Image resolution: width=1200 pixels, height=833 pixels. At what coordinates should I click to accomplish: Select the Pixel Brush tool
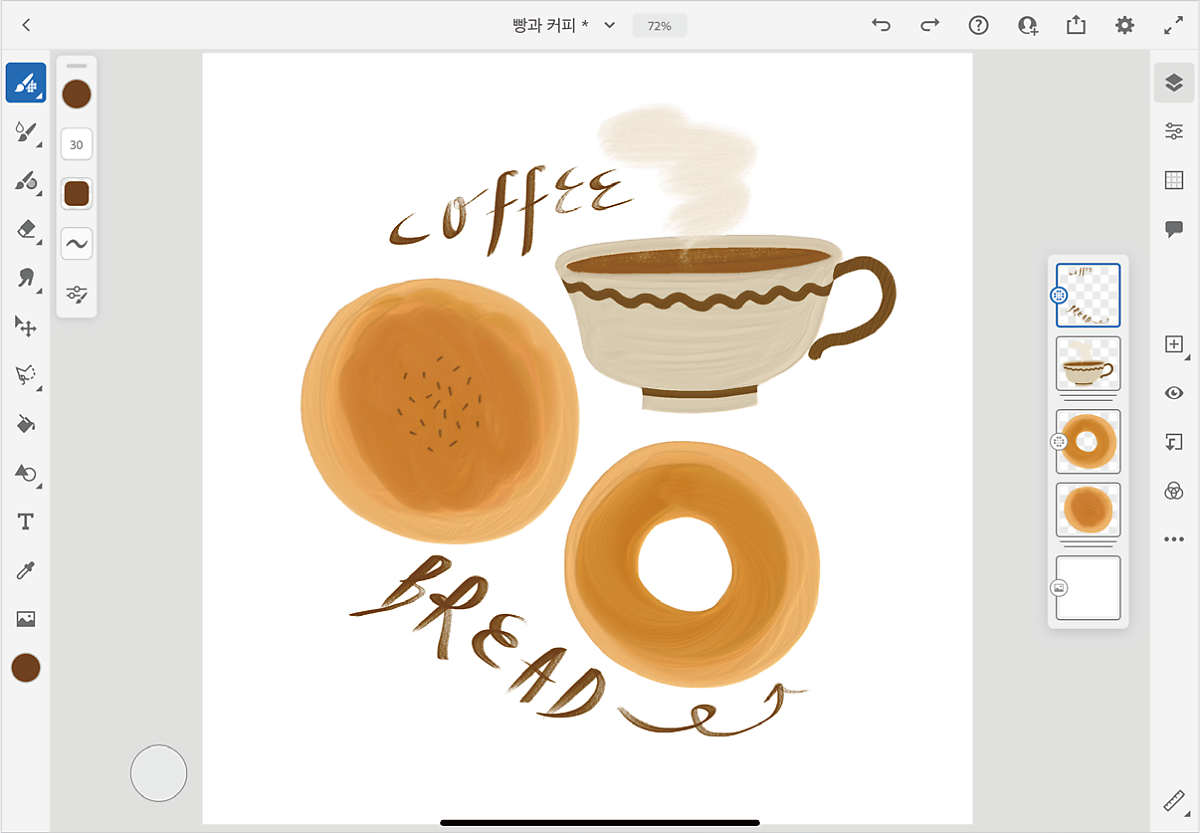[26, 83]
